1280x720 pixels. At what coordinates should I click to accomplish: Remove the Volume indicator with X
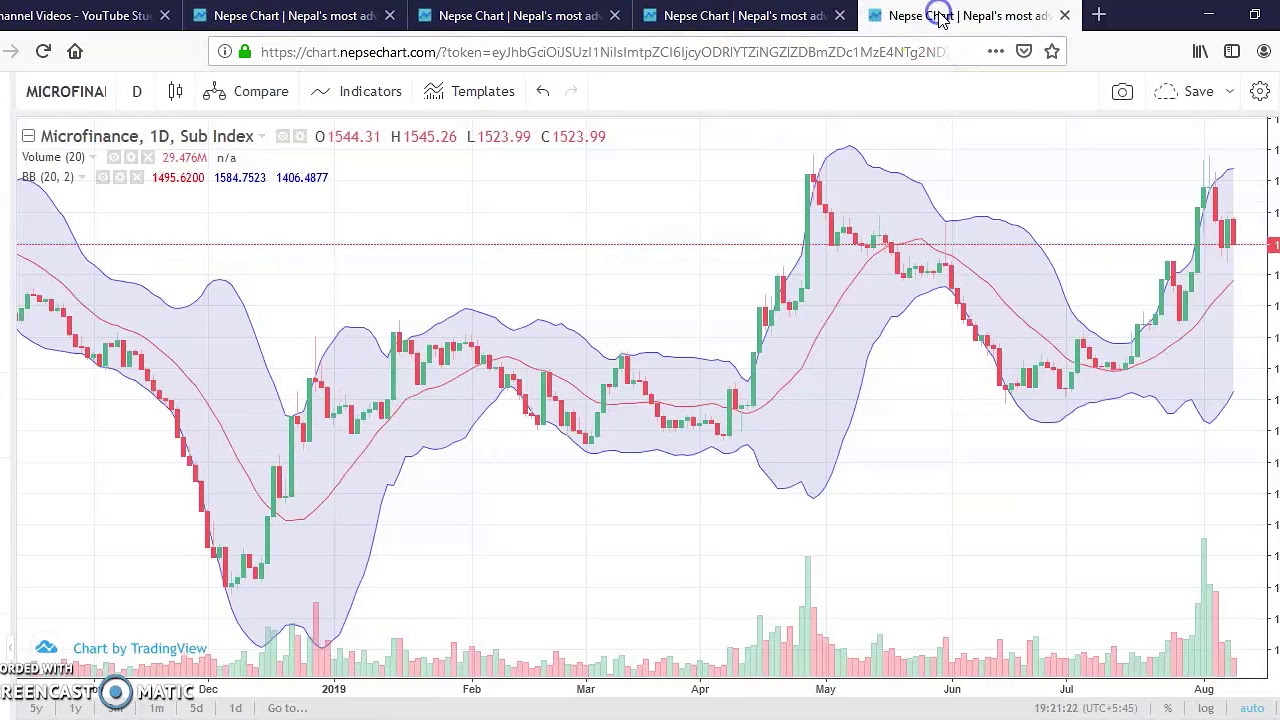click(148, 157)
